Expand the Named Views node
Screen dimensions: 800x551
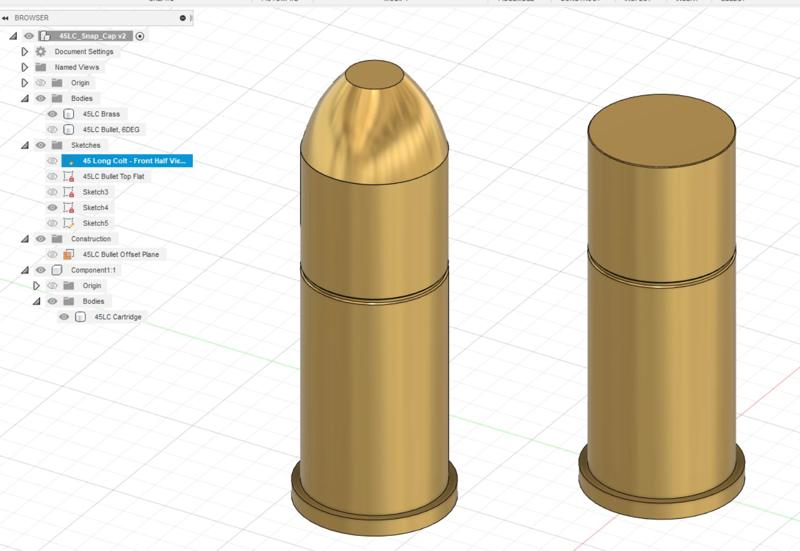pos(24,67)
